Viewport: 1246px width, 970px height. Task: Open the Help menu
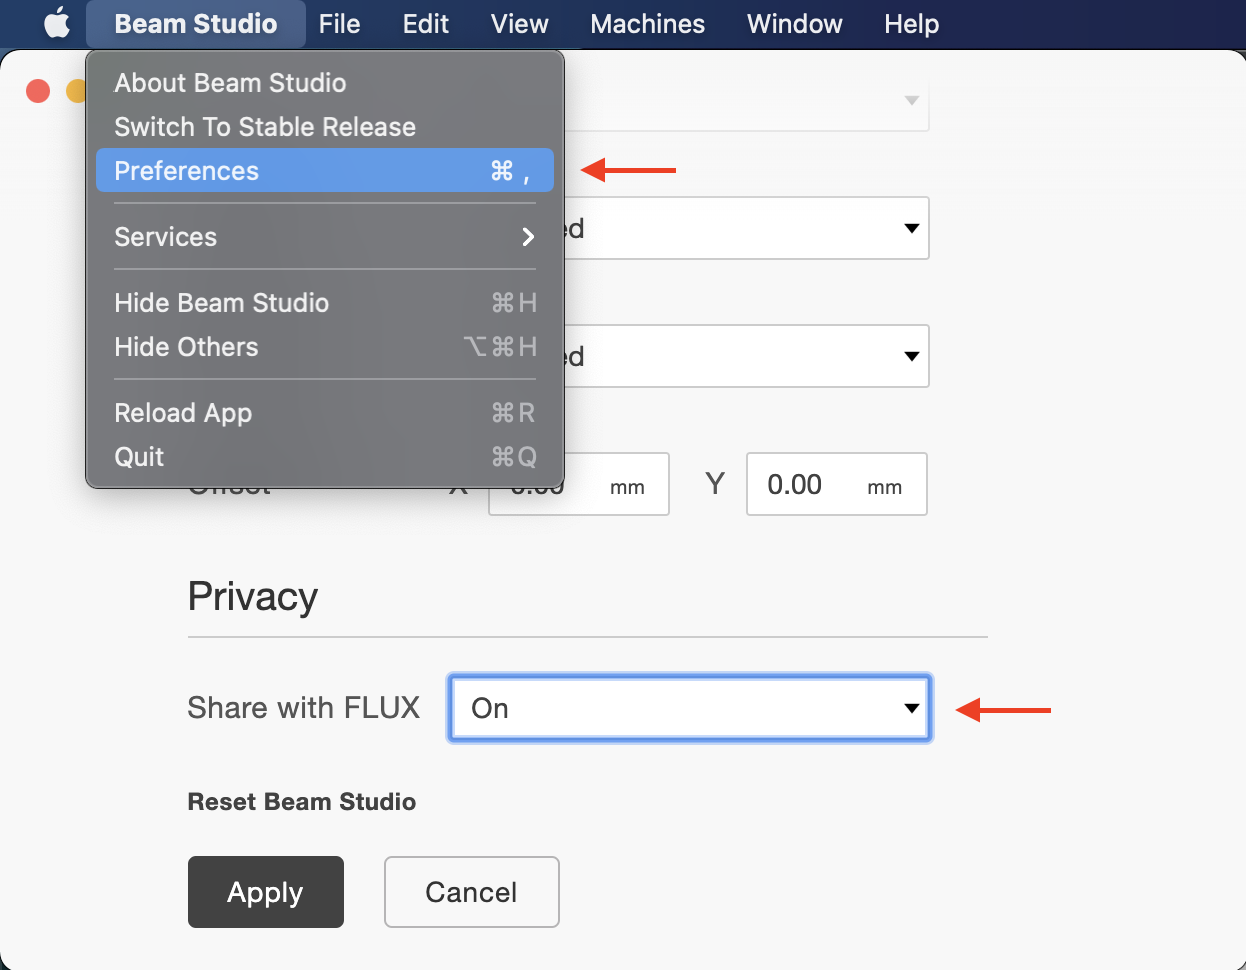[911, 24]
